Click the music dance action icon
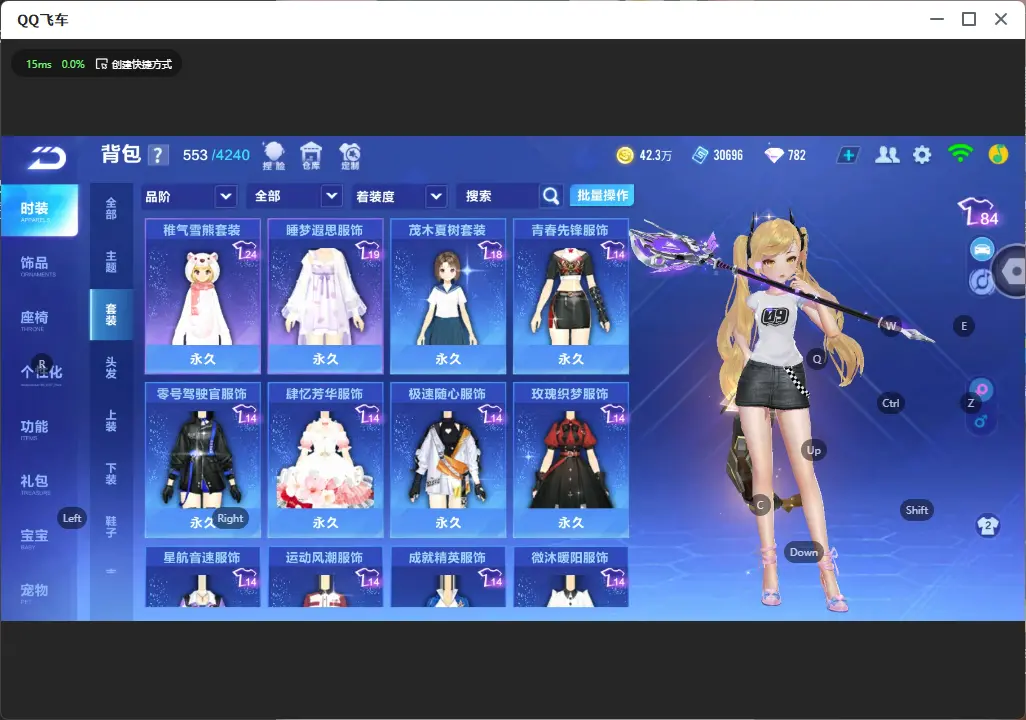Viewport: 1026px width, 720px height. tap(981, 281)
